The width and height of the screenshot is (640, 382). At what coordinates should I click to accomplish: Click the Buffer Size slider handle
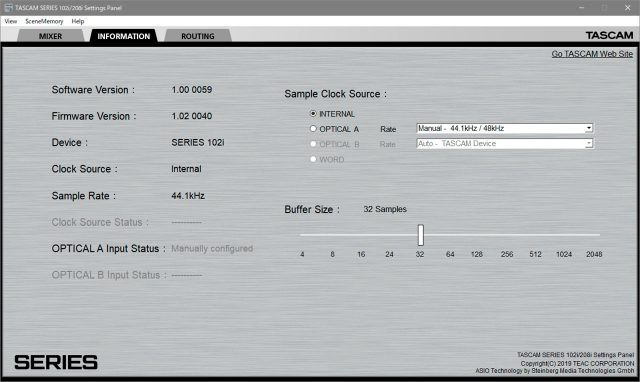point(421,235)
